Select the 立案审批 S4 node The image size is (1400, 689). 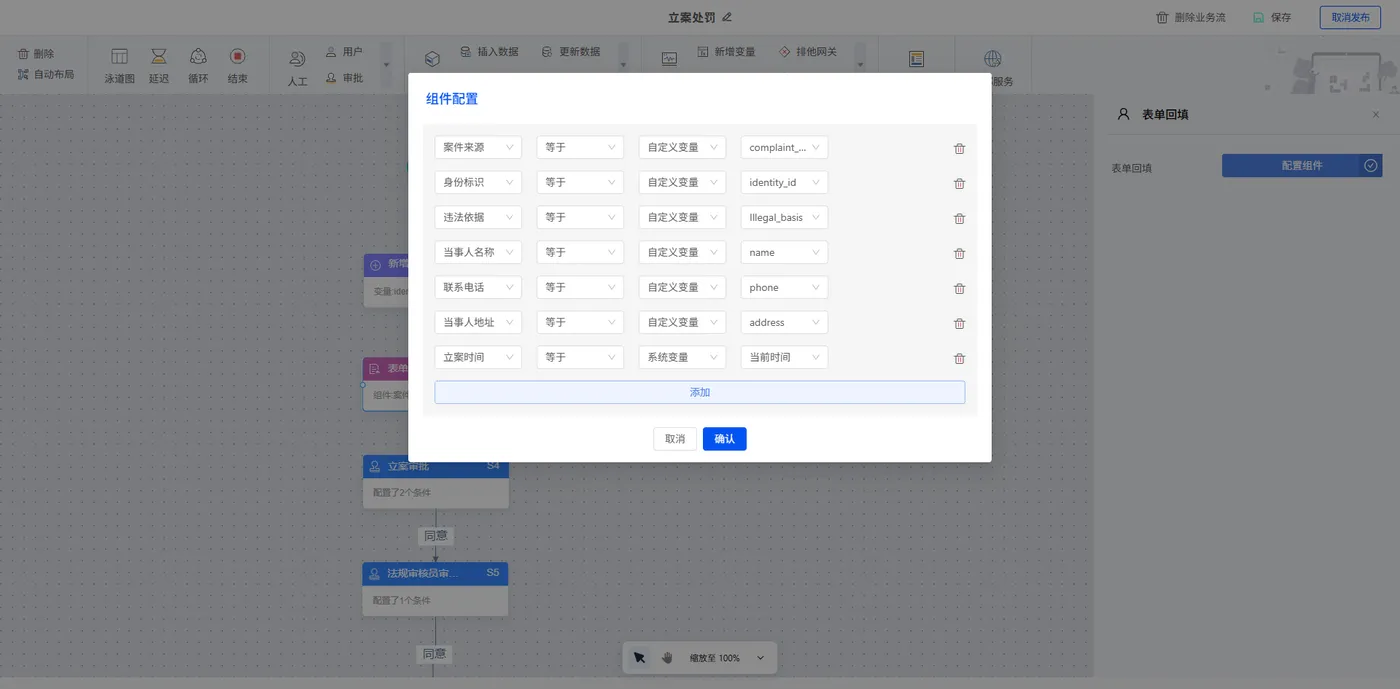coord(435,482)
